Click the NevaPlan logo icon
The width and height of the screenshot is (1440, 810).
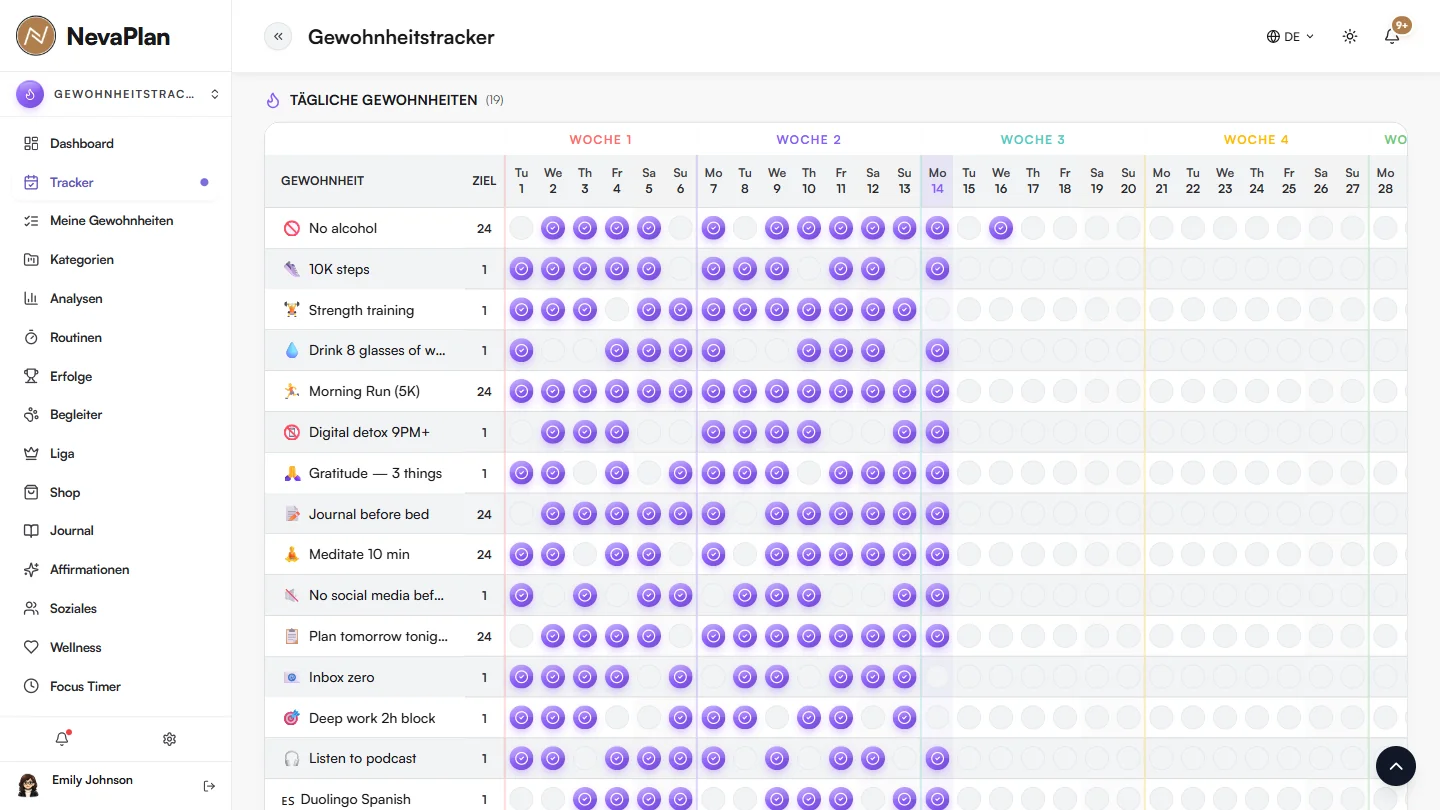pyautogui.click(x=36, y=36)
